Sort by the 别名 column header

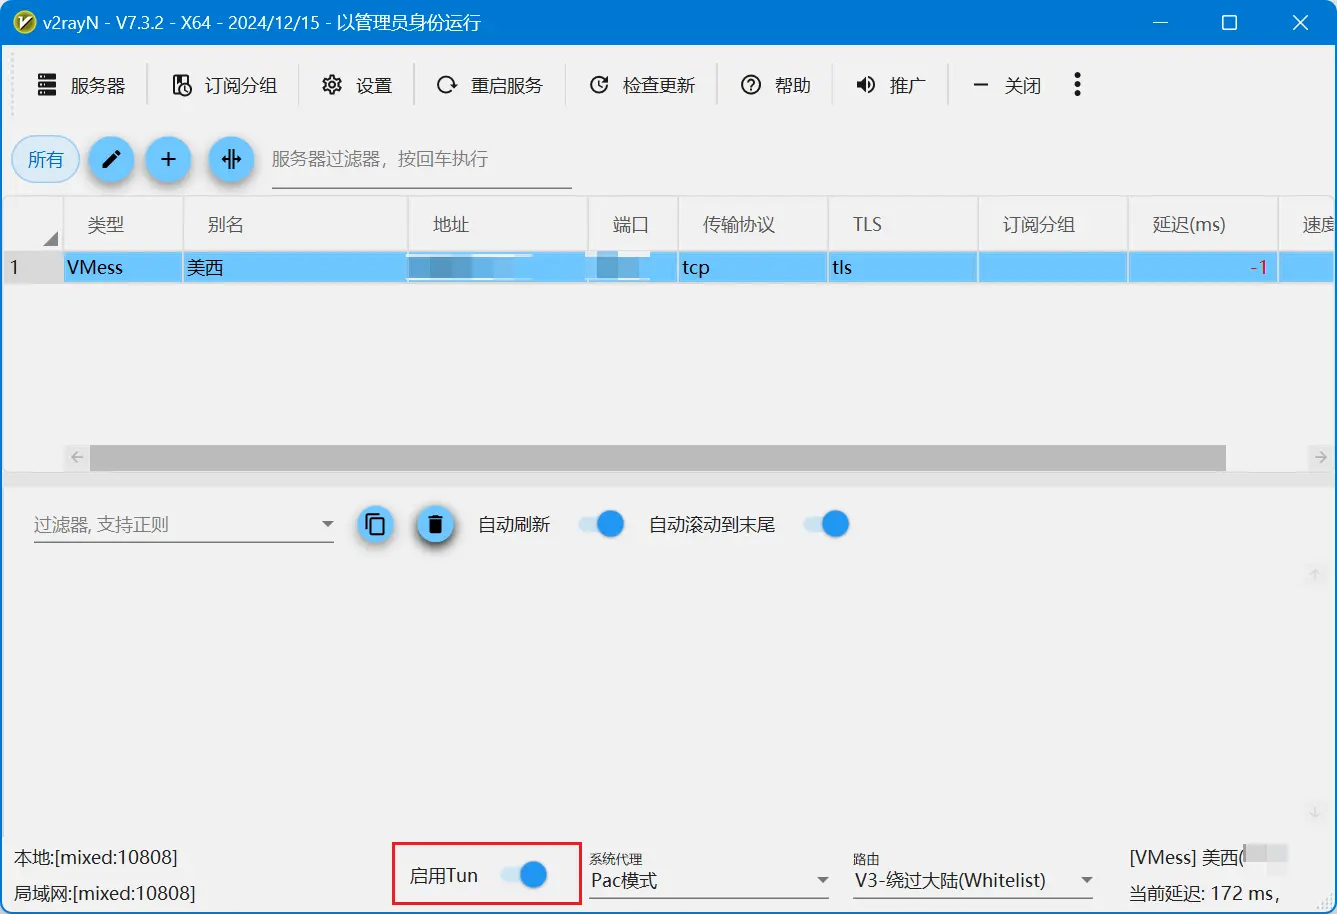pos(296,225)
